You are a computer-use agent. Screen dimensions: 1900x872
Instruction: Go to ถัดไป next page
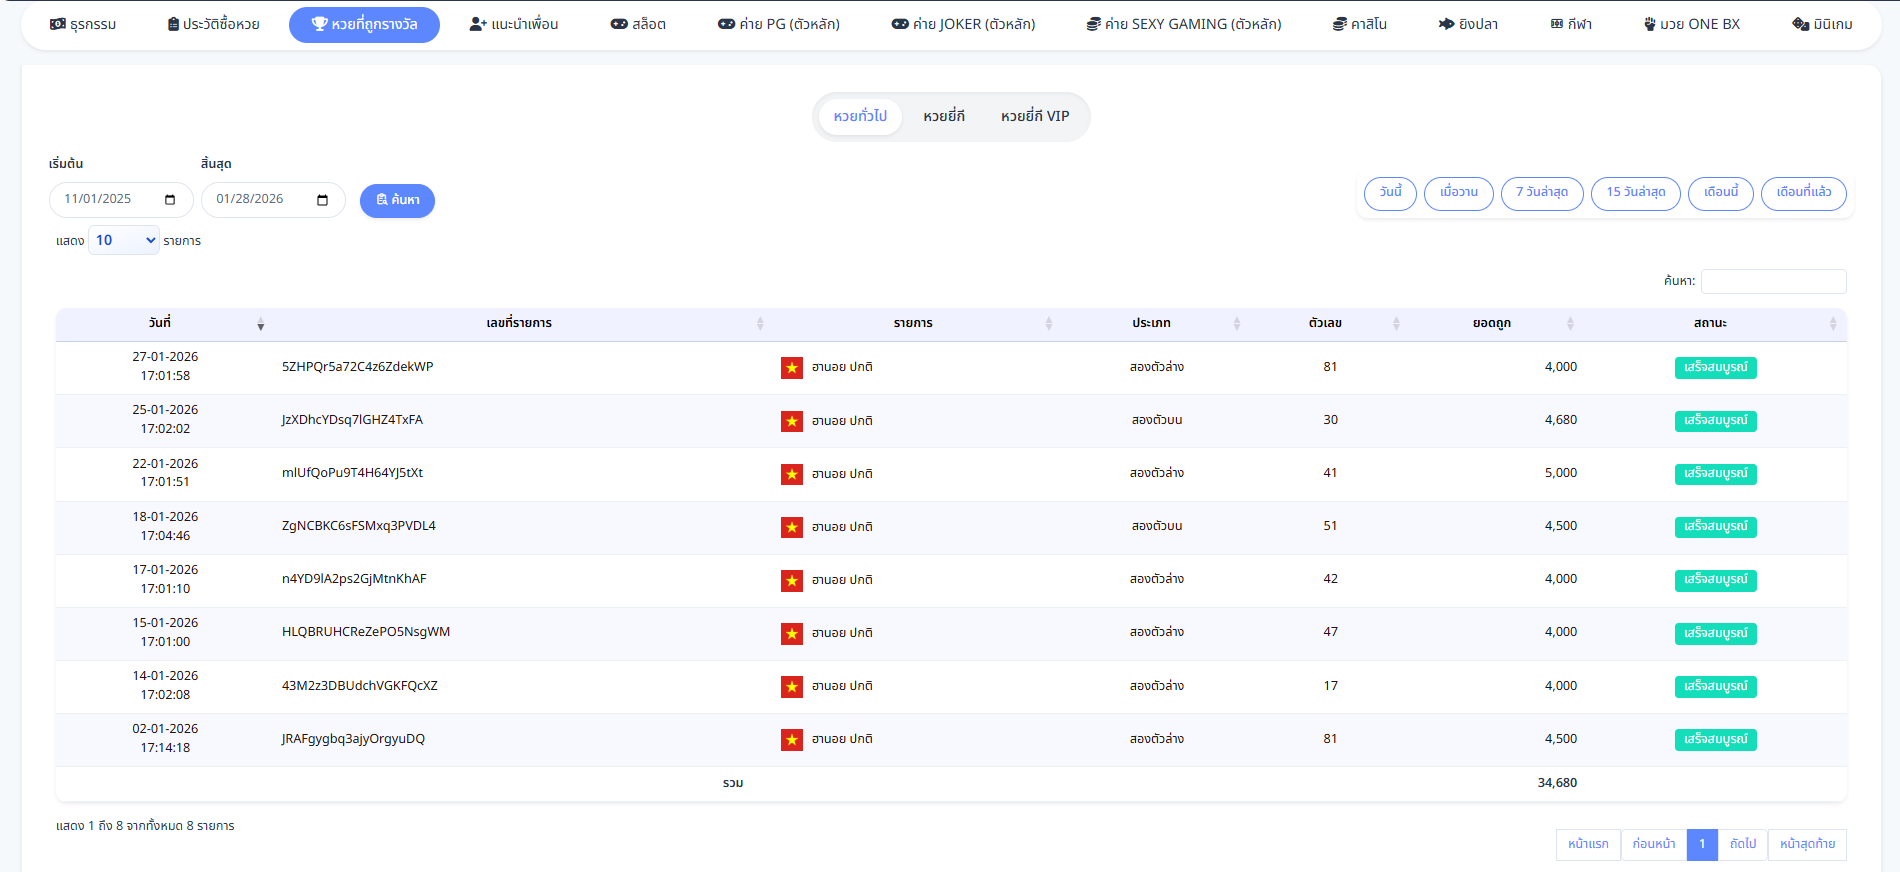tap(1742, 844)
